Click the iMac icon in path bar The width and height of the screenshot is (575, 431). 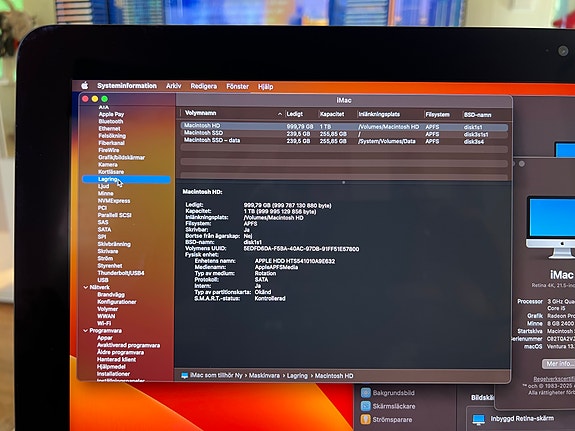(x=185, y=376)
